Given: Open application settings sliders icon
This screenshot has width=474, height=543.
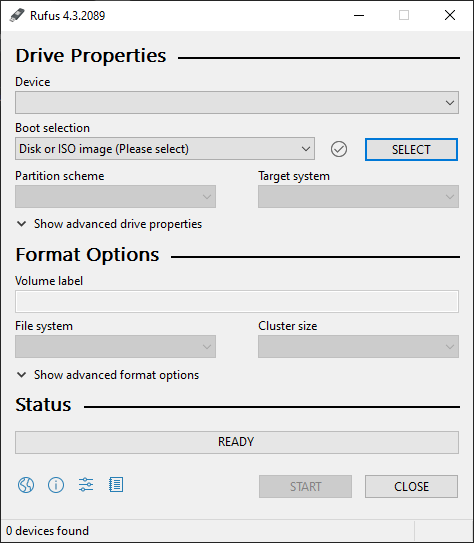Looking at the screenshot, I should tap(86, 484).
